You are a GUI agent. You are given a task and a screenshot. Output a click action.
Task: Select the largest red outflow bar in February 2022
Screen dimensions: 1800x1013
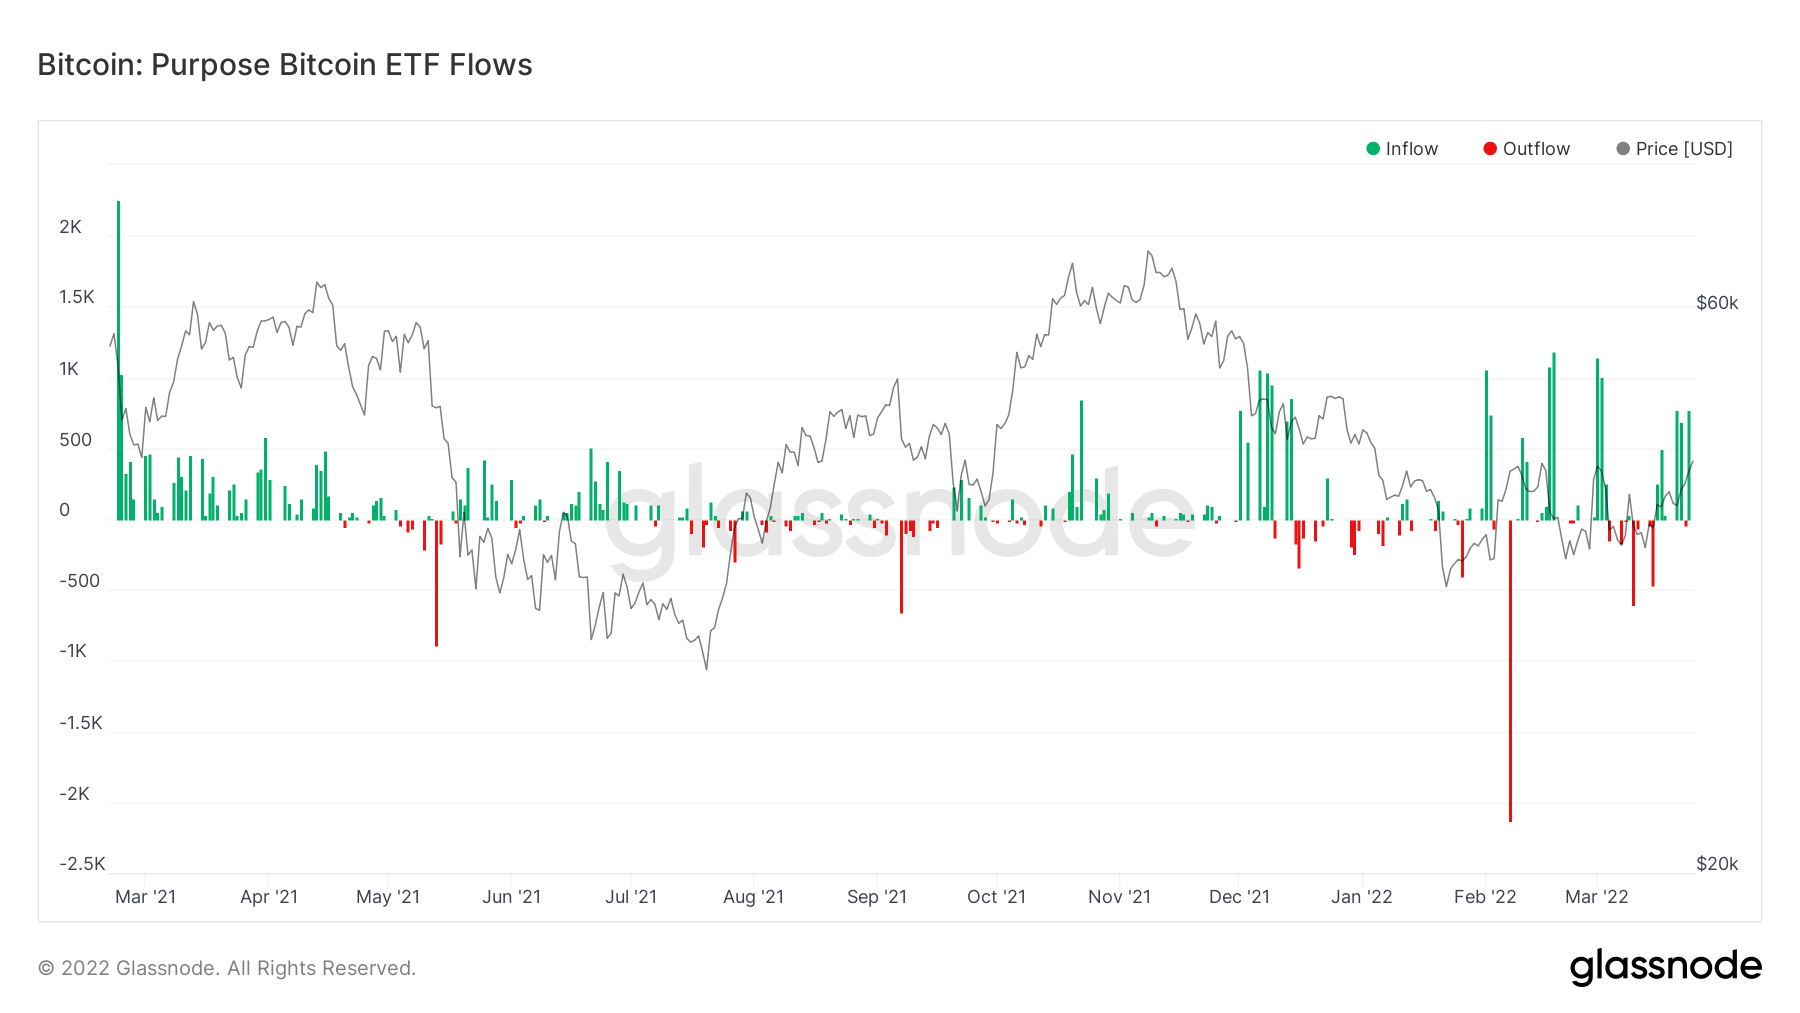pyautogui.click(x=1510, y=670)
